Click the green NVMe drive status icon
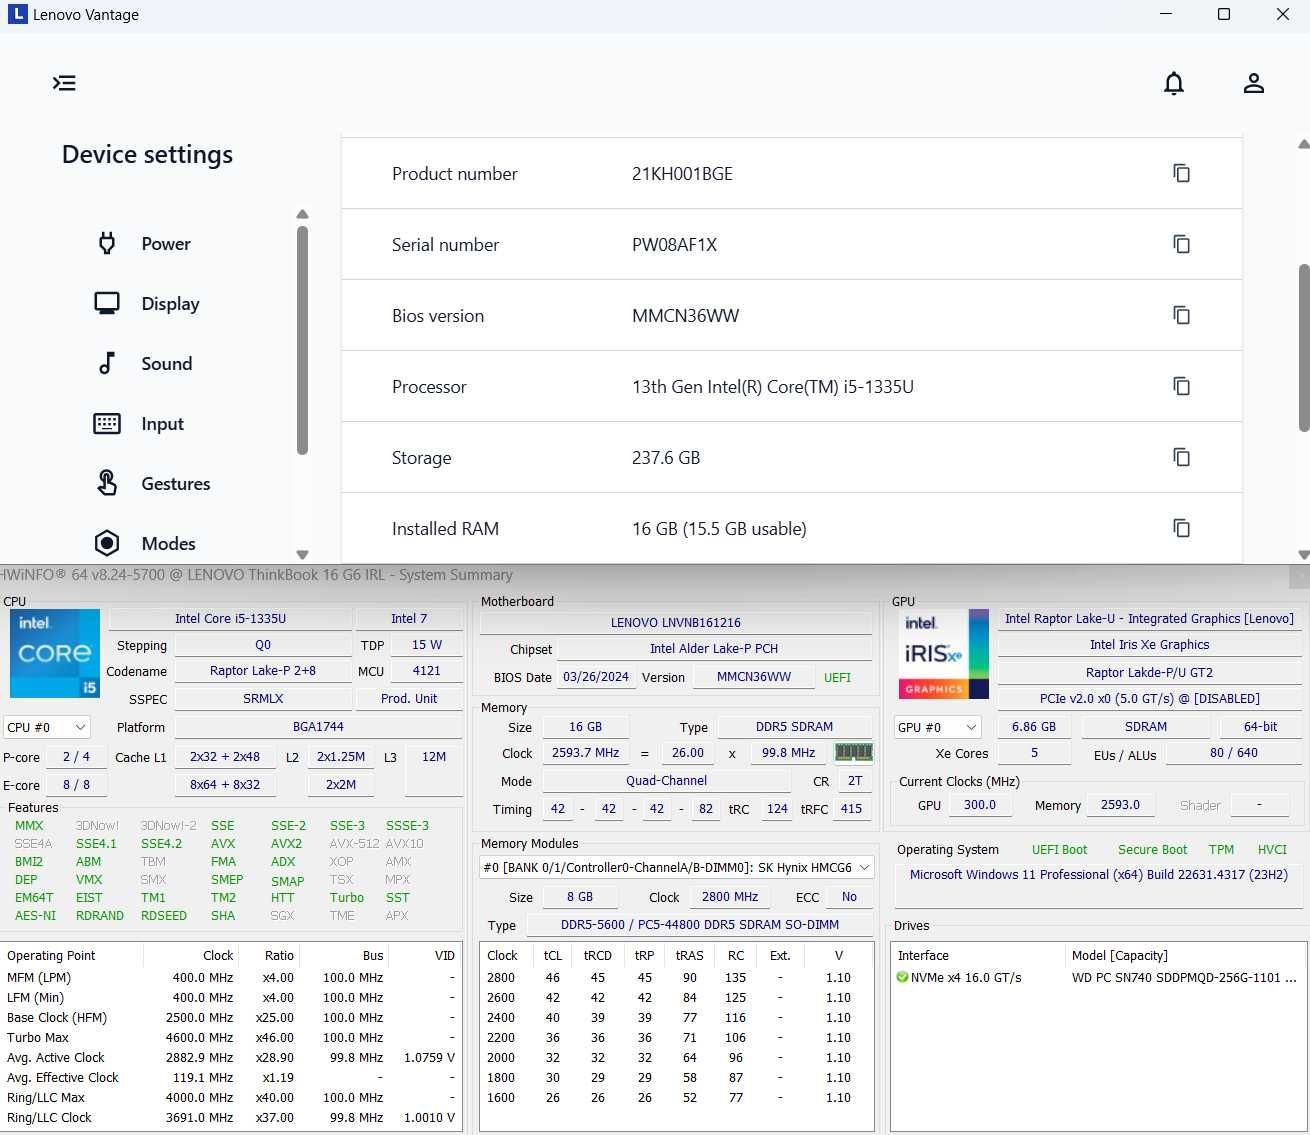 pos(902,977)
